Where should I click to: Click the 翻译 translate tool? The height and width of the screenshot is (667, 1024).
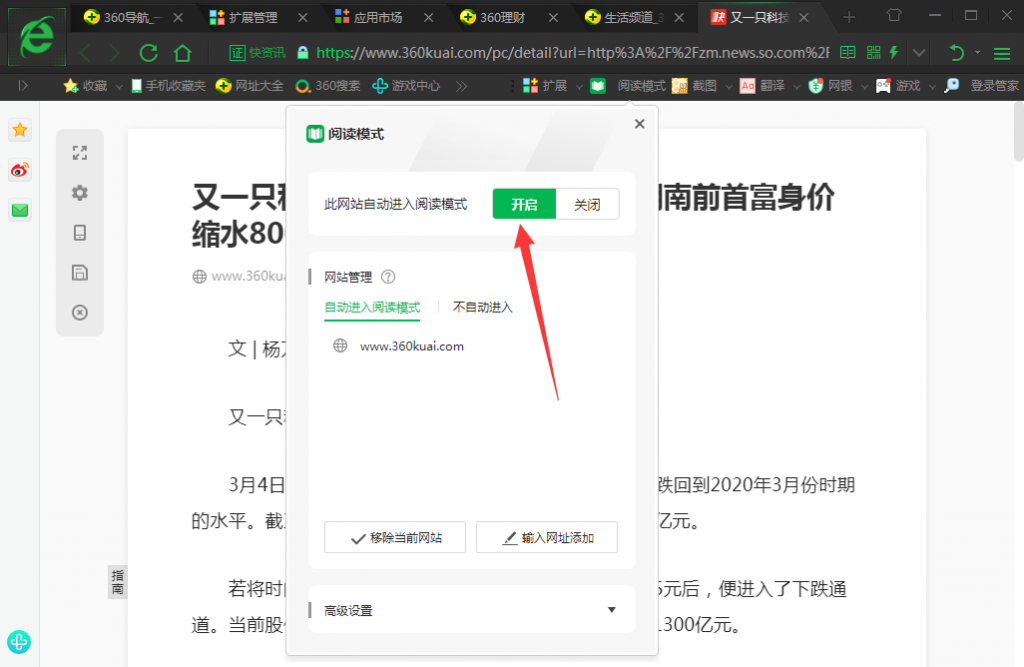pyautogui.click(x=762, y=86)
